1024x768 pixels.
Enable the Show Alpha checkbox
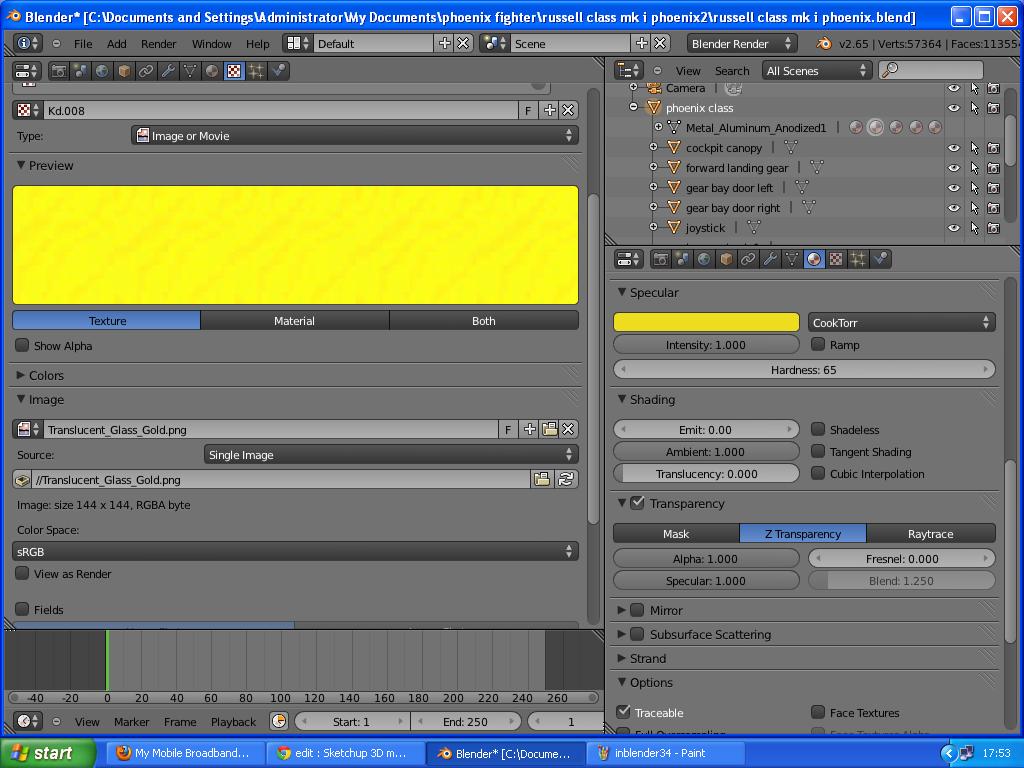21,345
